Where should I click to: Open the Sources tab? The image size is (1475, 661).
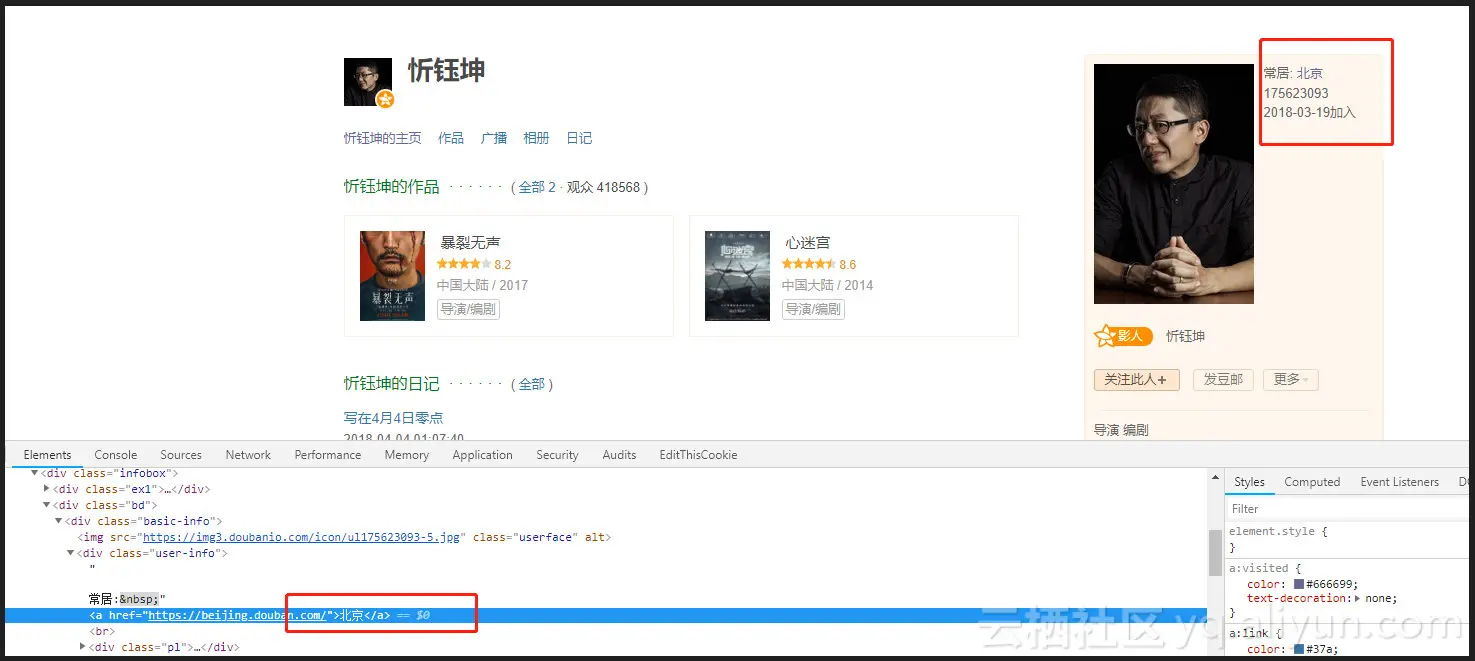pos(181,455)
